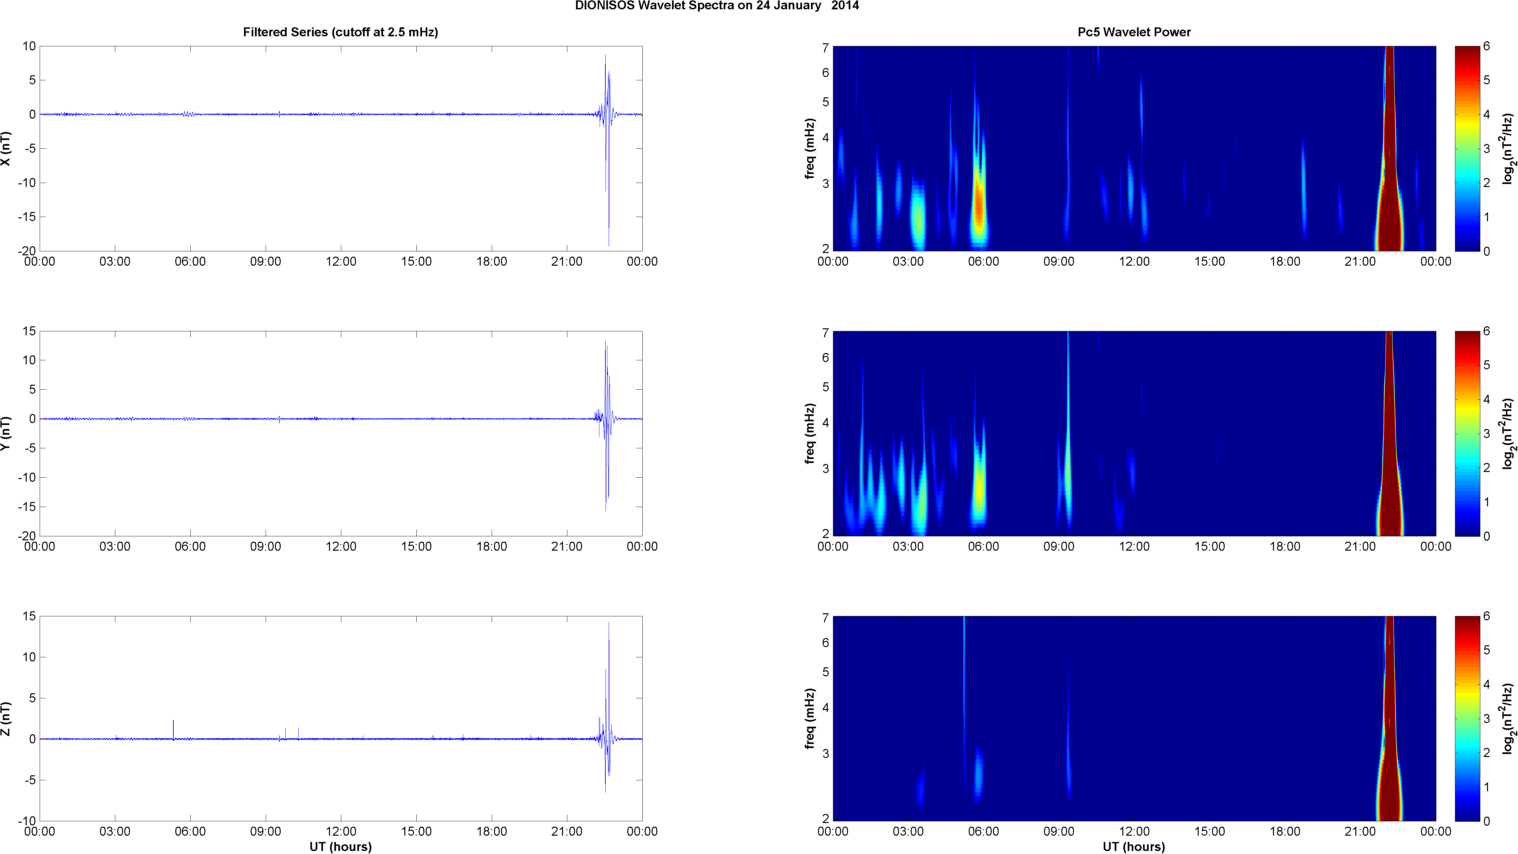Click the bottom wavelet plot's colorbar

click(x=1466, y=718)
